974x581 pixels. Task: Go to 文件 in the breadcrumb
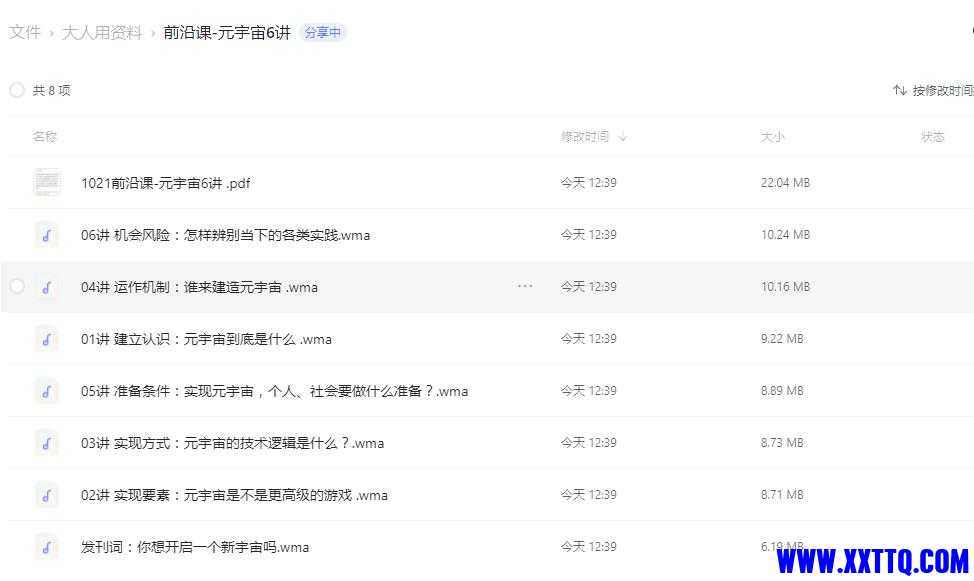(25, 32)
